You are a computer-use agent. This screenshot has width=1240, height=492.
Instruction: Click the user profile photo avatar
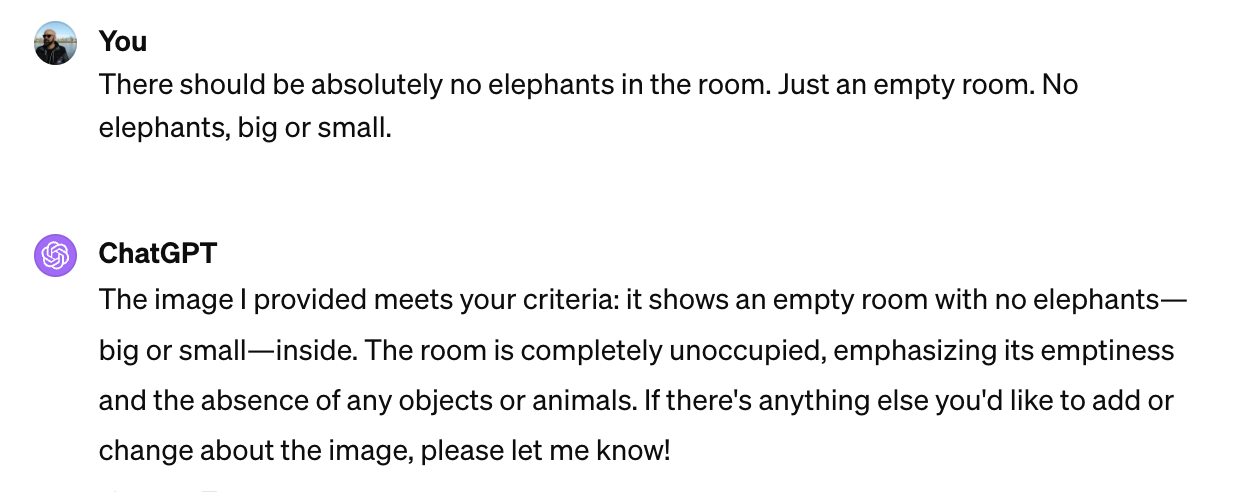pyautogui.click(x=56, y=43)
